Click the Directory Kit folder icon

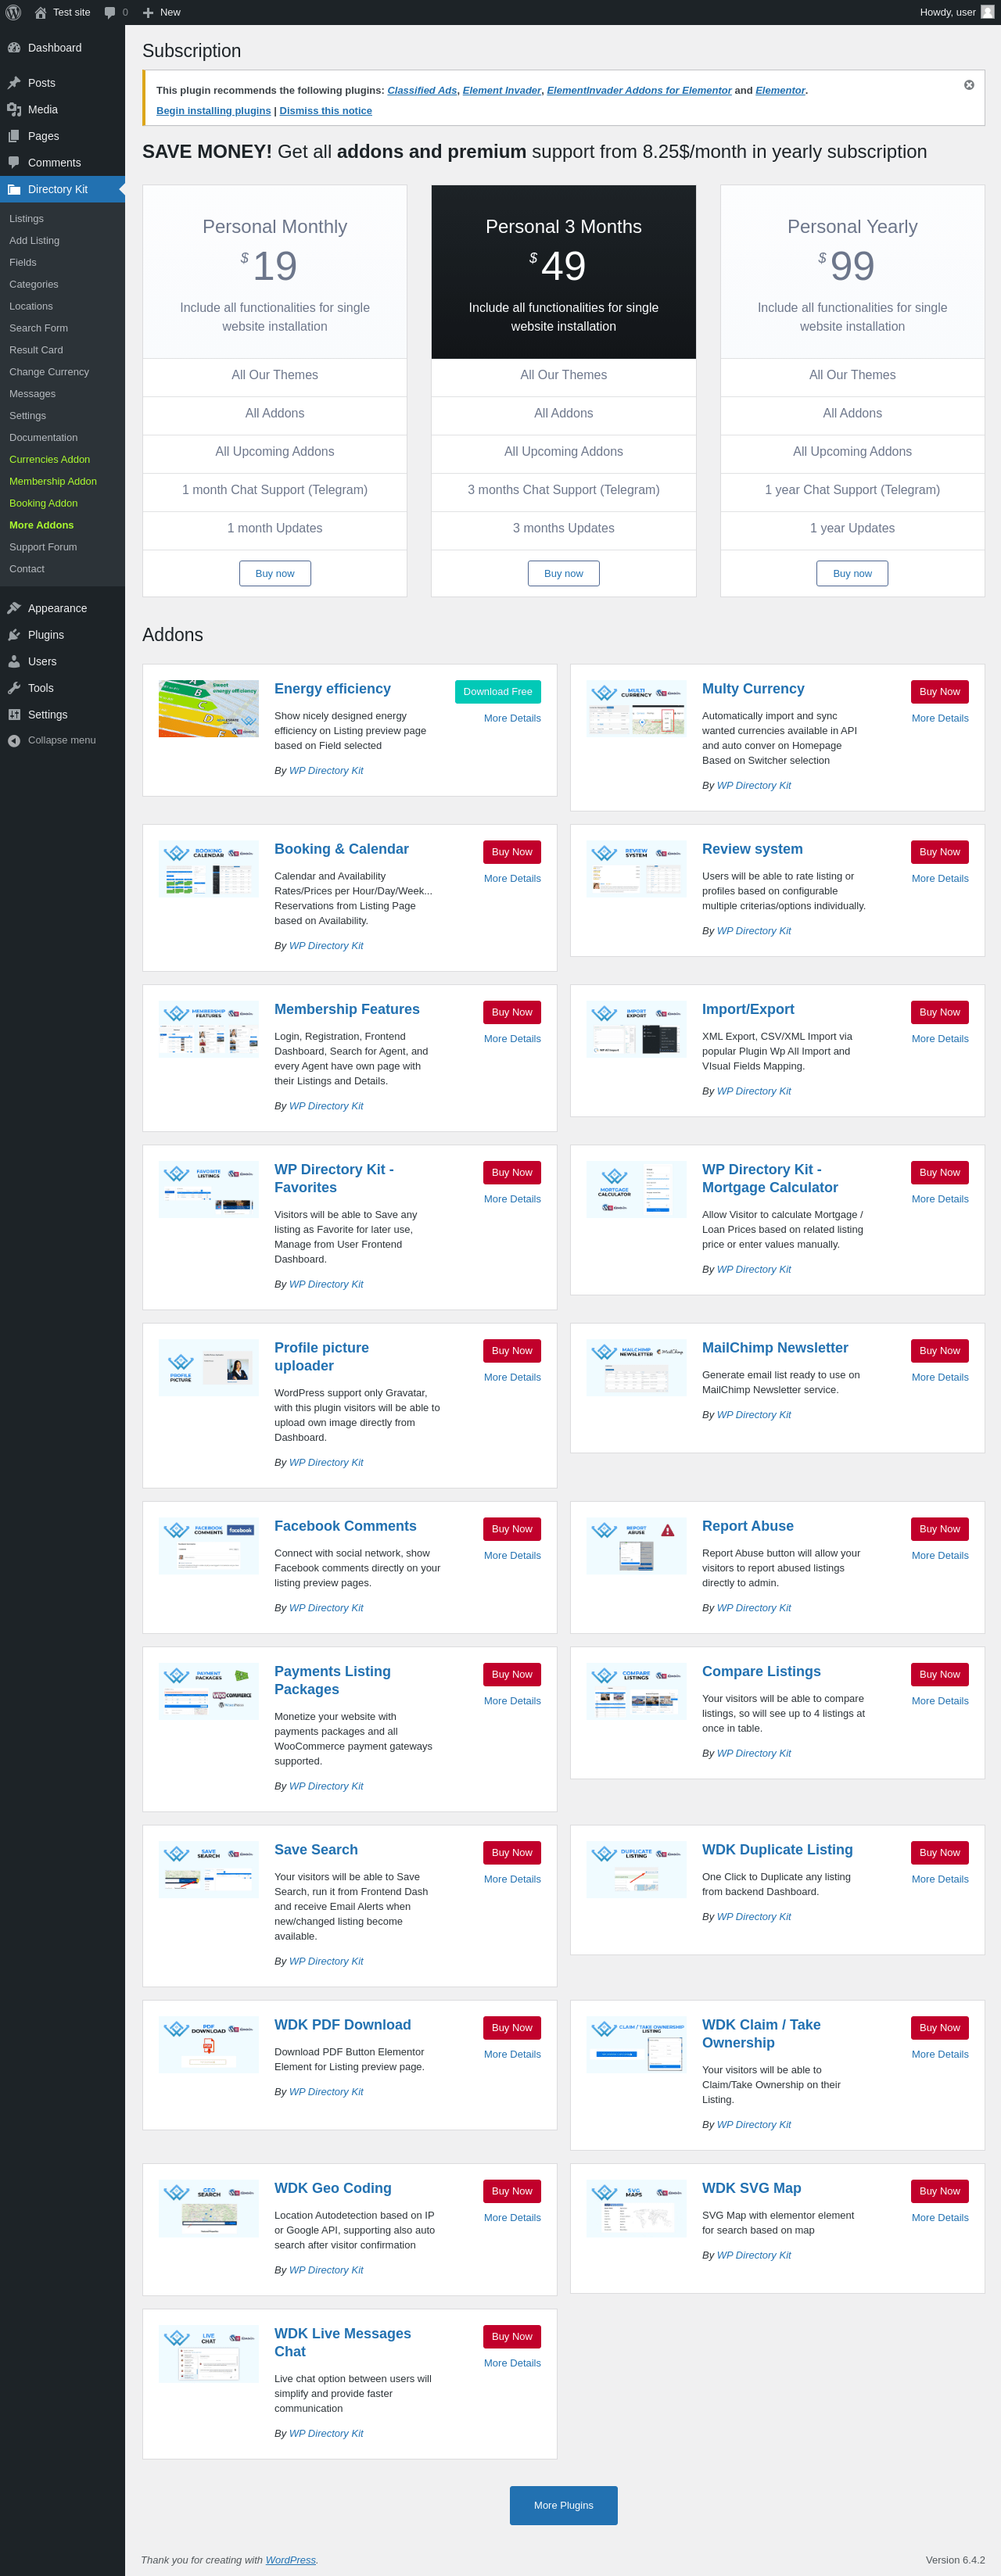coord(14,189)
